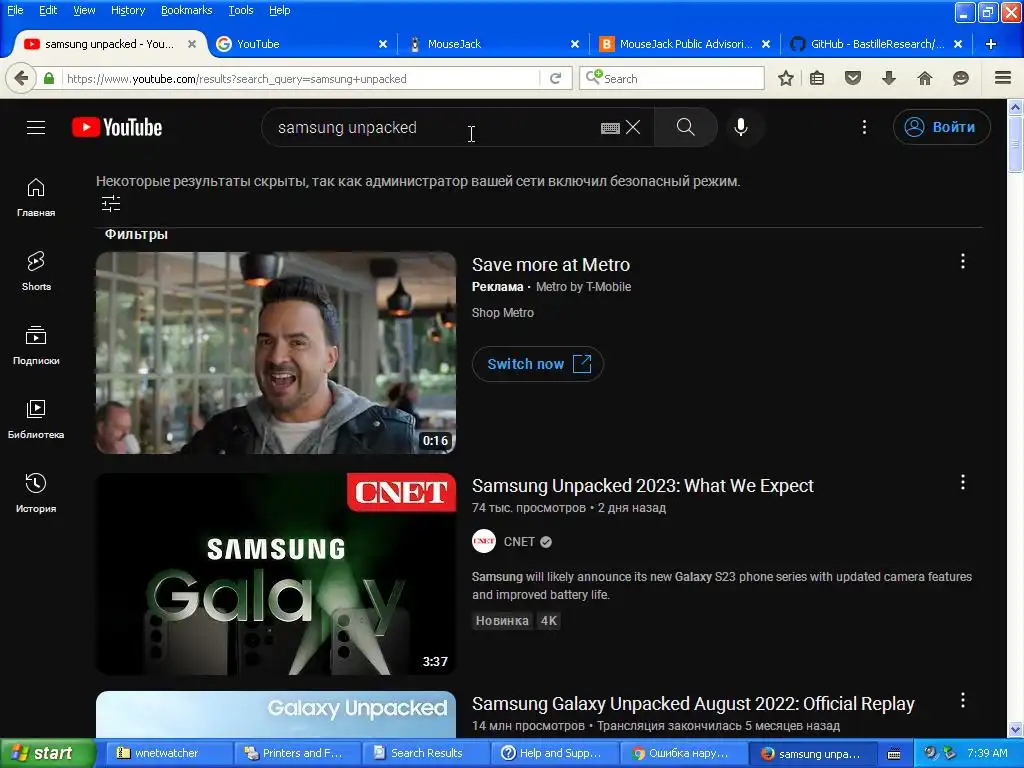Click the Switch now ad button
The image size is (1024, 768).
tap(538, 364)
